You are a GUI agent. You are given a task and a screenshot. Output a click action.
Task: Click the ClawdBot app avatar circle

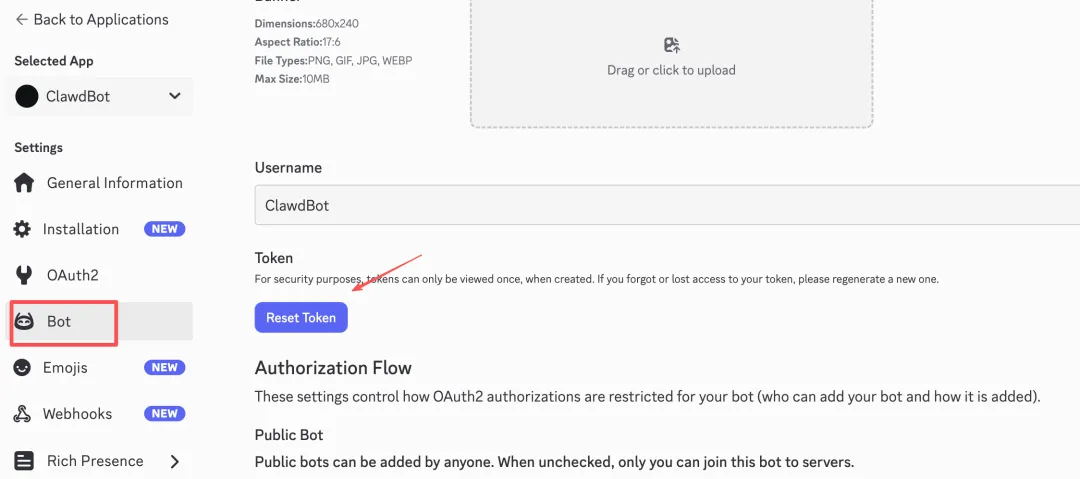point(27,97)
